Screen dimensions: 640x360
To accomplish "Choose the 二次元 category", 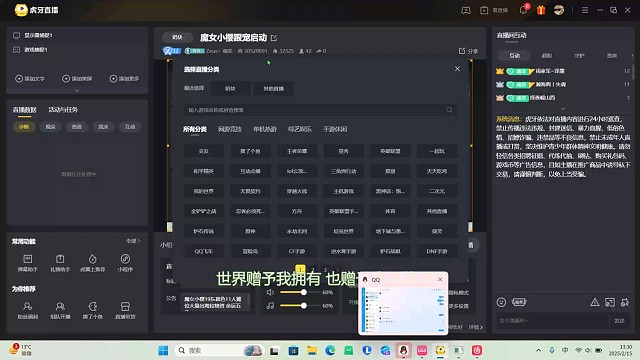I will 437,191.
